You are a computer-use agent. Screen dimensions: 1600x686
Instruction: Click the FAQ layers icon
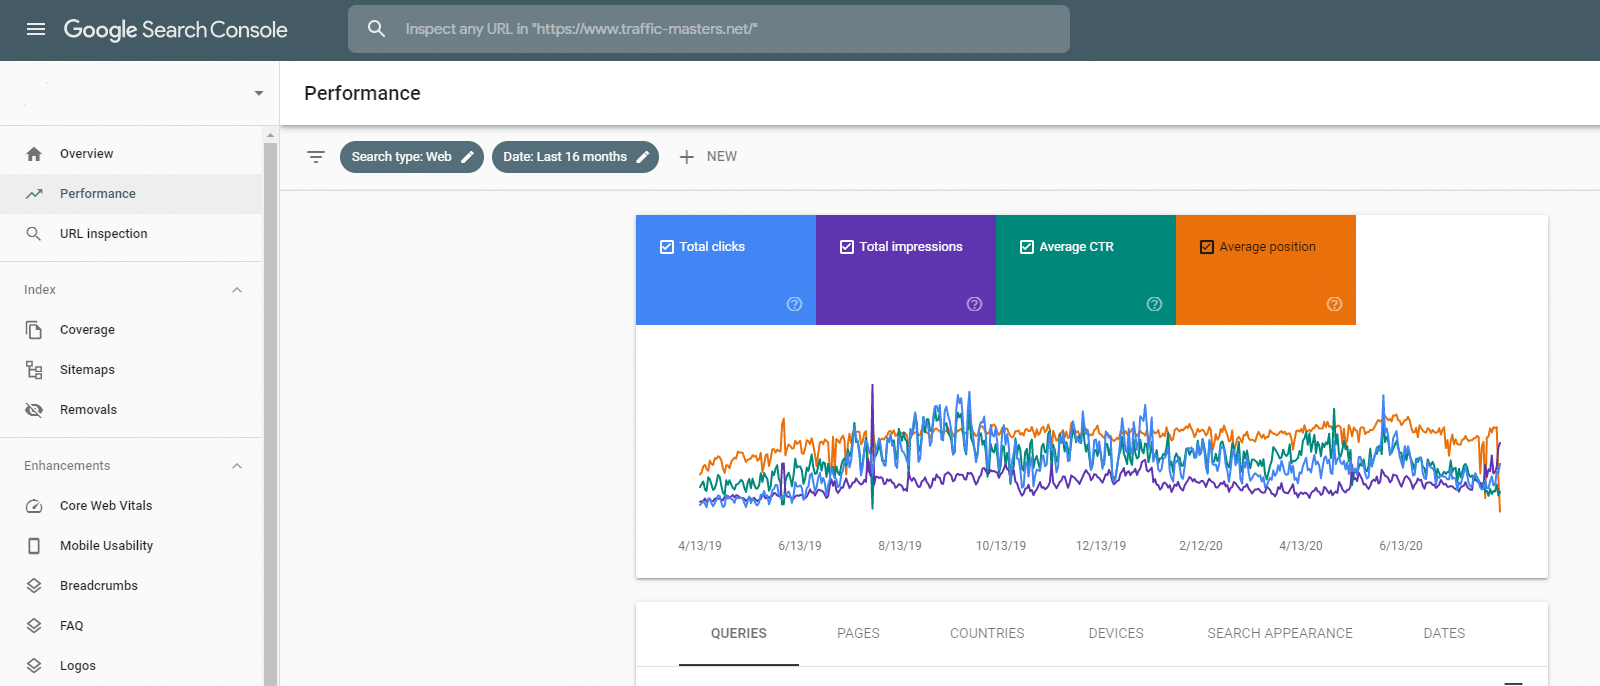34,626
